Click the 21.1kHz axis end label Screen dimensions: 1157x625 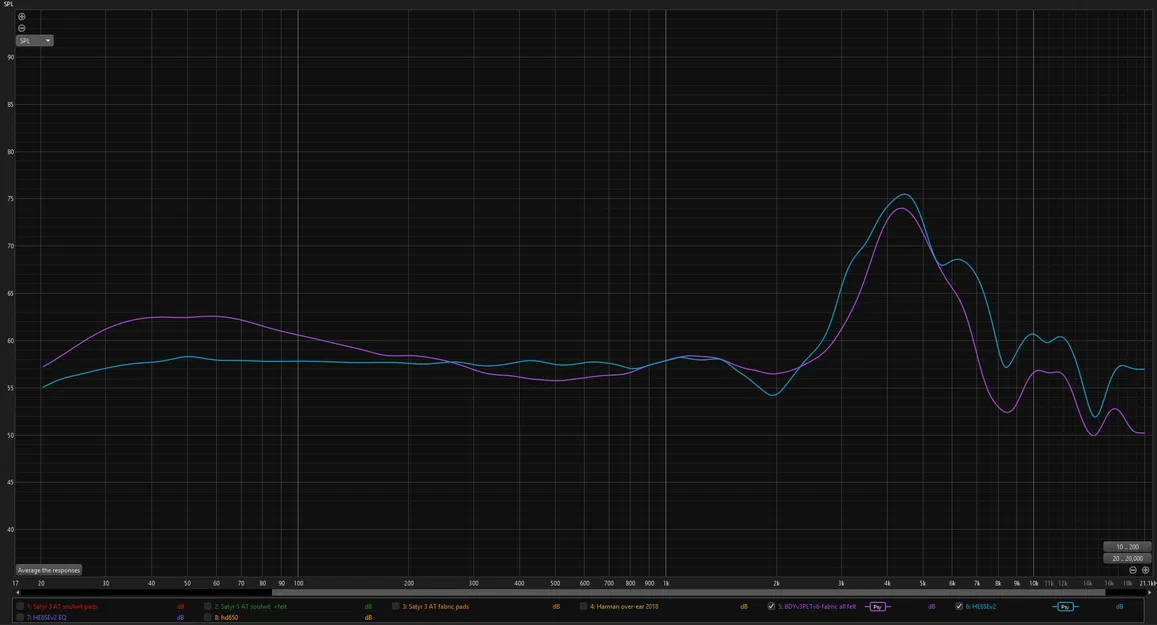[1148, 583]
